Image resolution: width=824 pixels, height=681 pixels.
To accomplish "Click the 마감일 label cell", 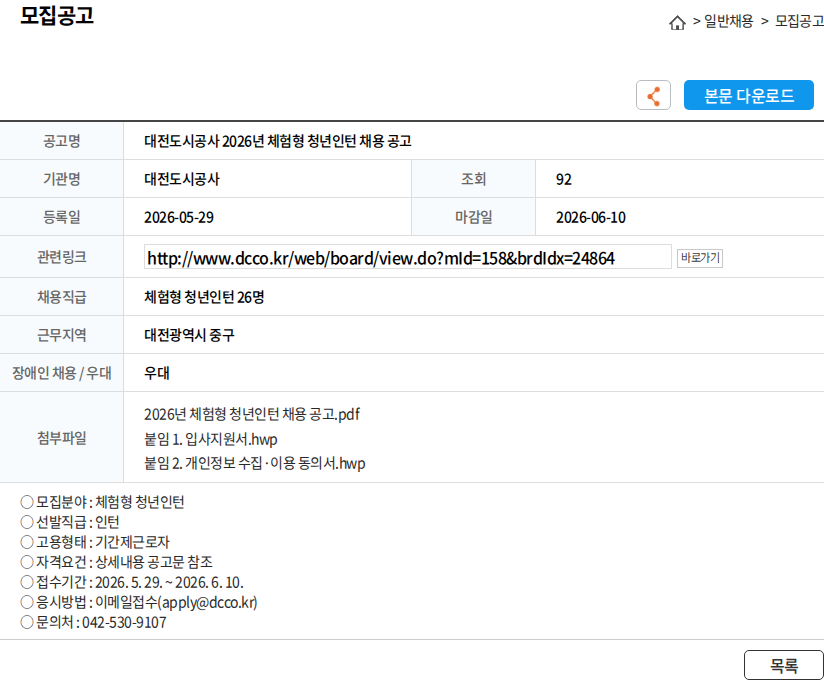I will pyautogui.click(x=473, y=217).
